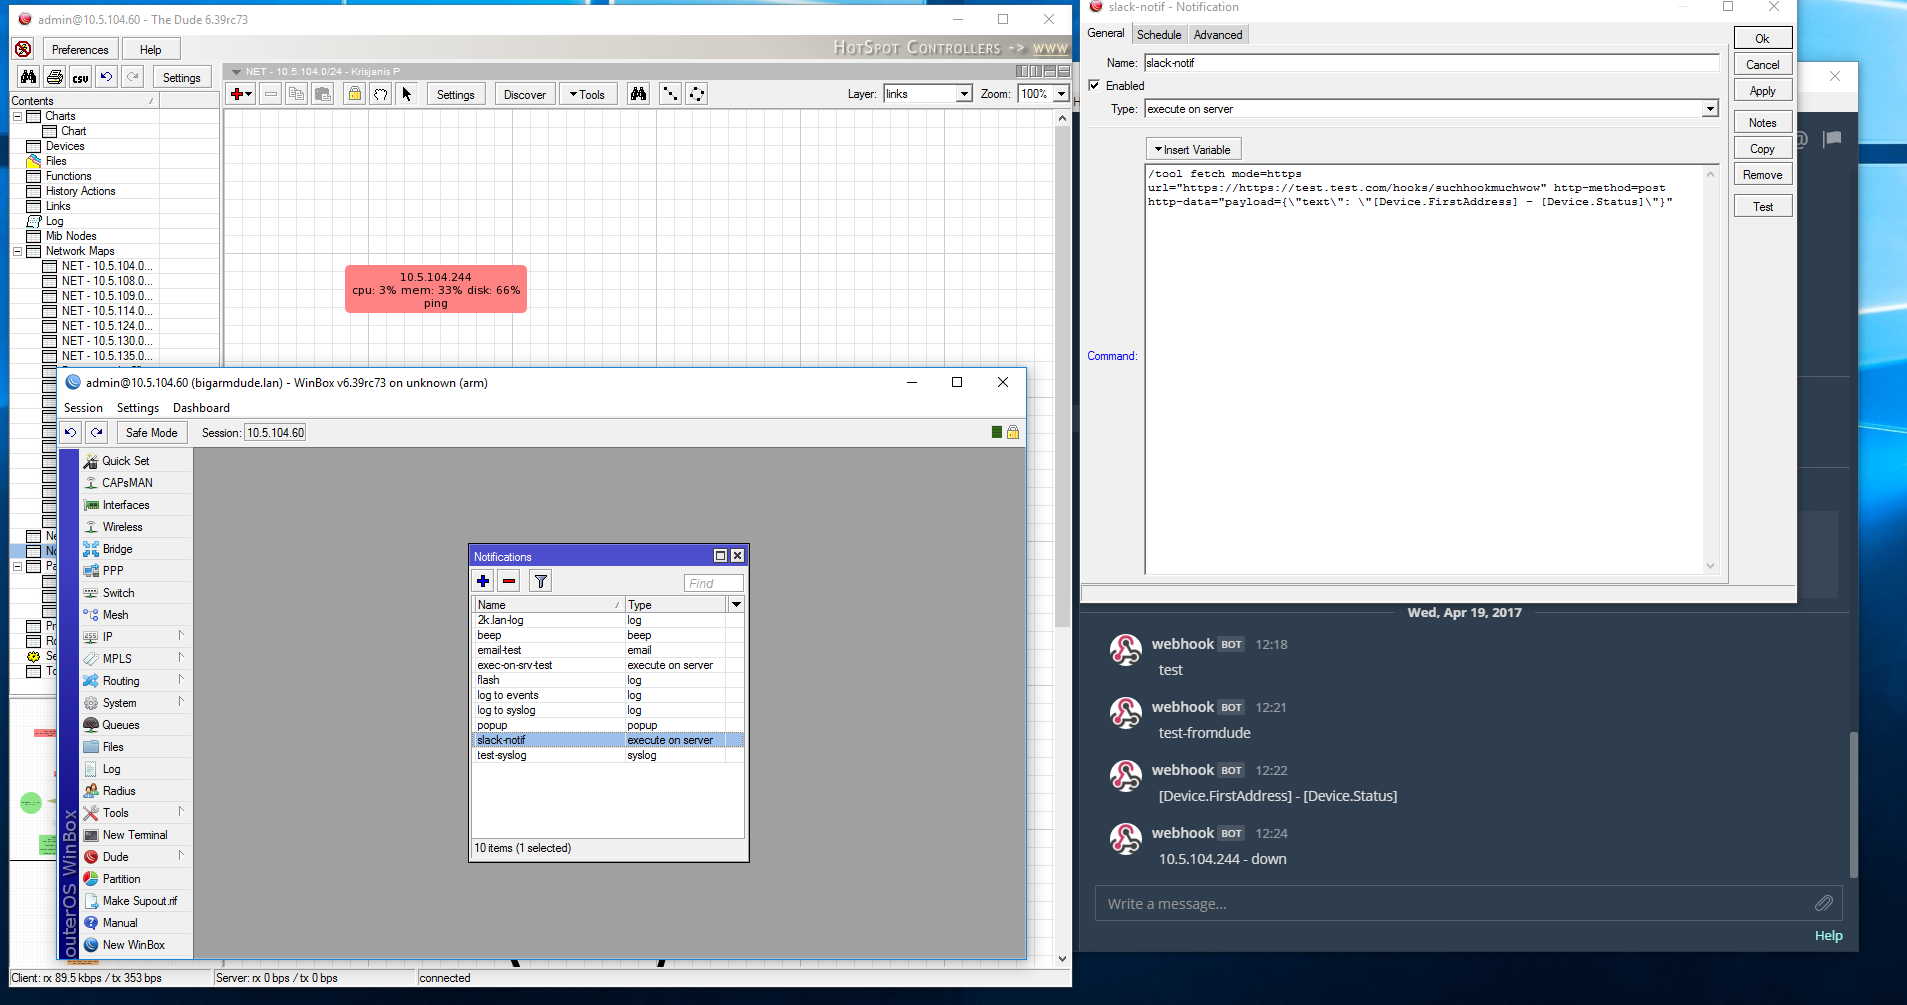The width and height of the screenshot is (1907, 1005).
Task: Click the Apply button in Notification dialog
Action: tap(1762, 90)
